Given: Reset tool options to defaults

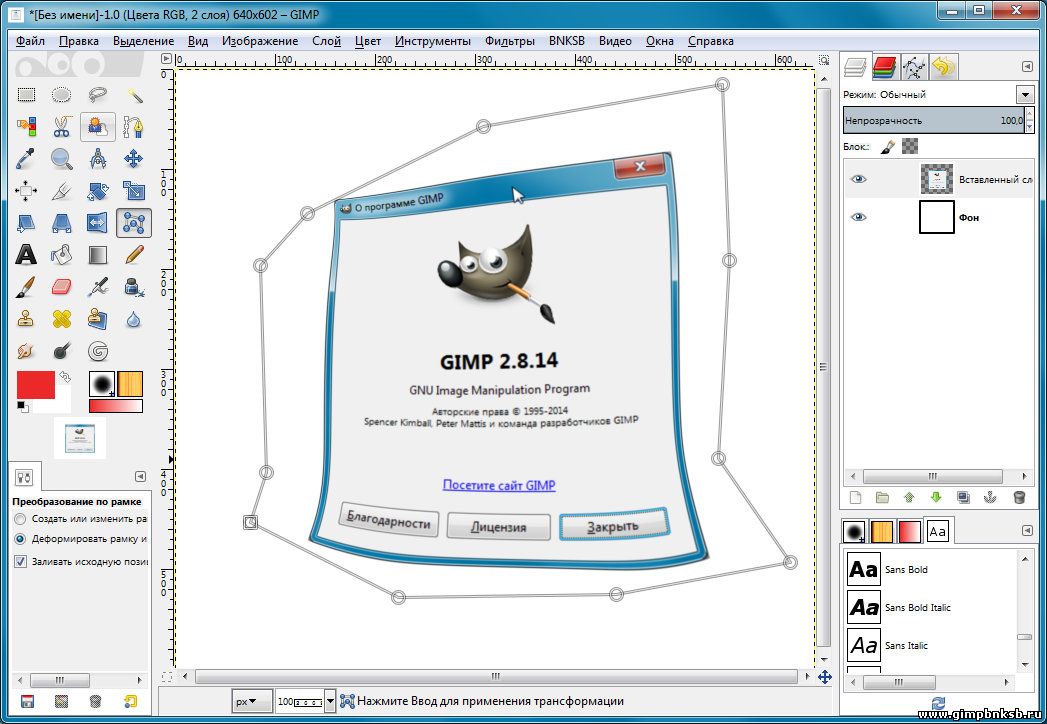Looking at the screenshot, I should (x=131, y=701).
